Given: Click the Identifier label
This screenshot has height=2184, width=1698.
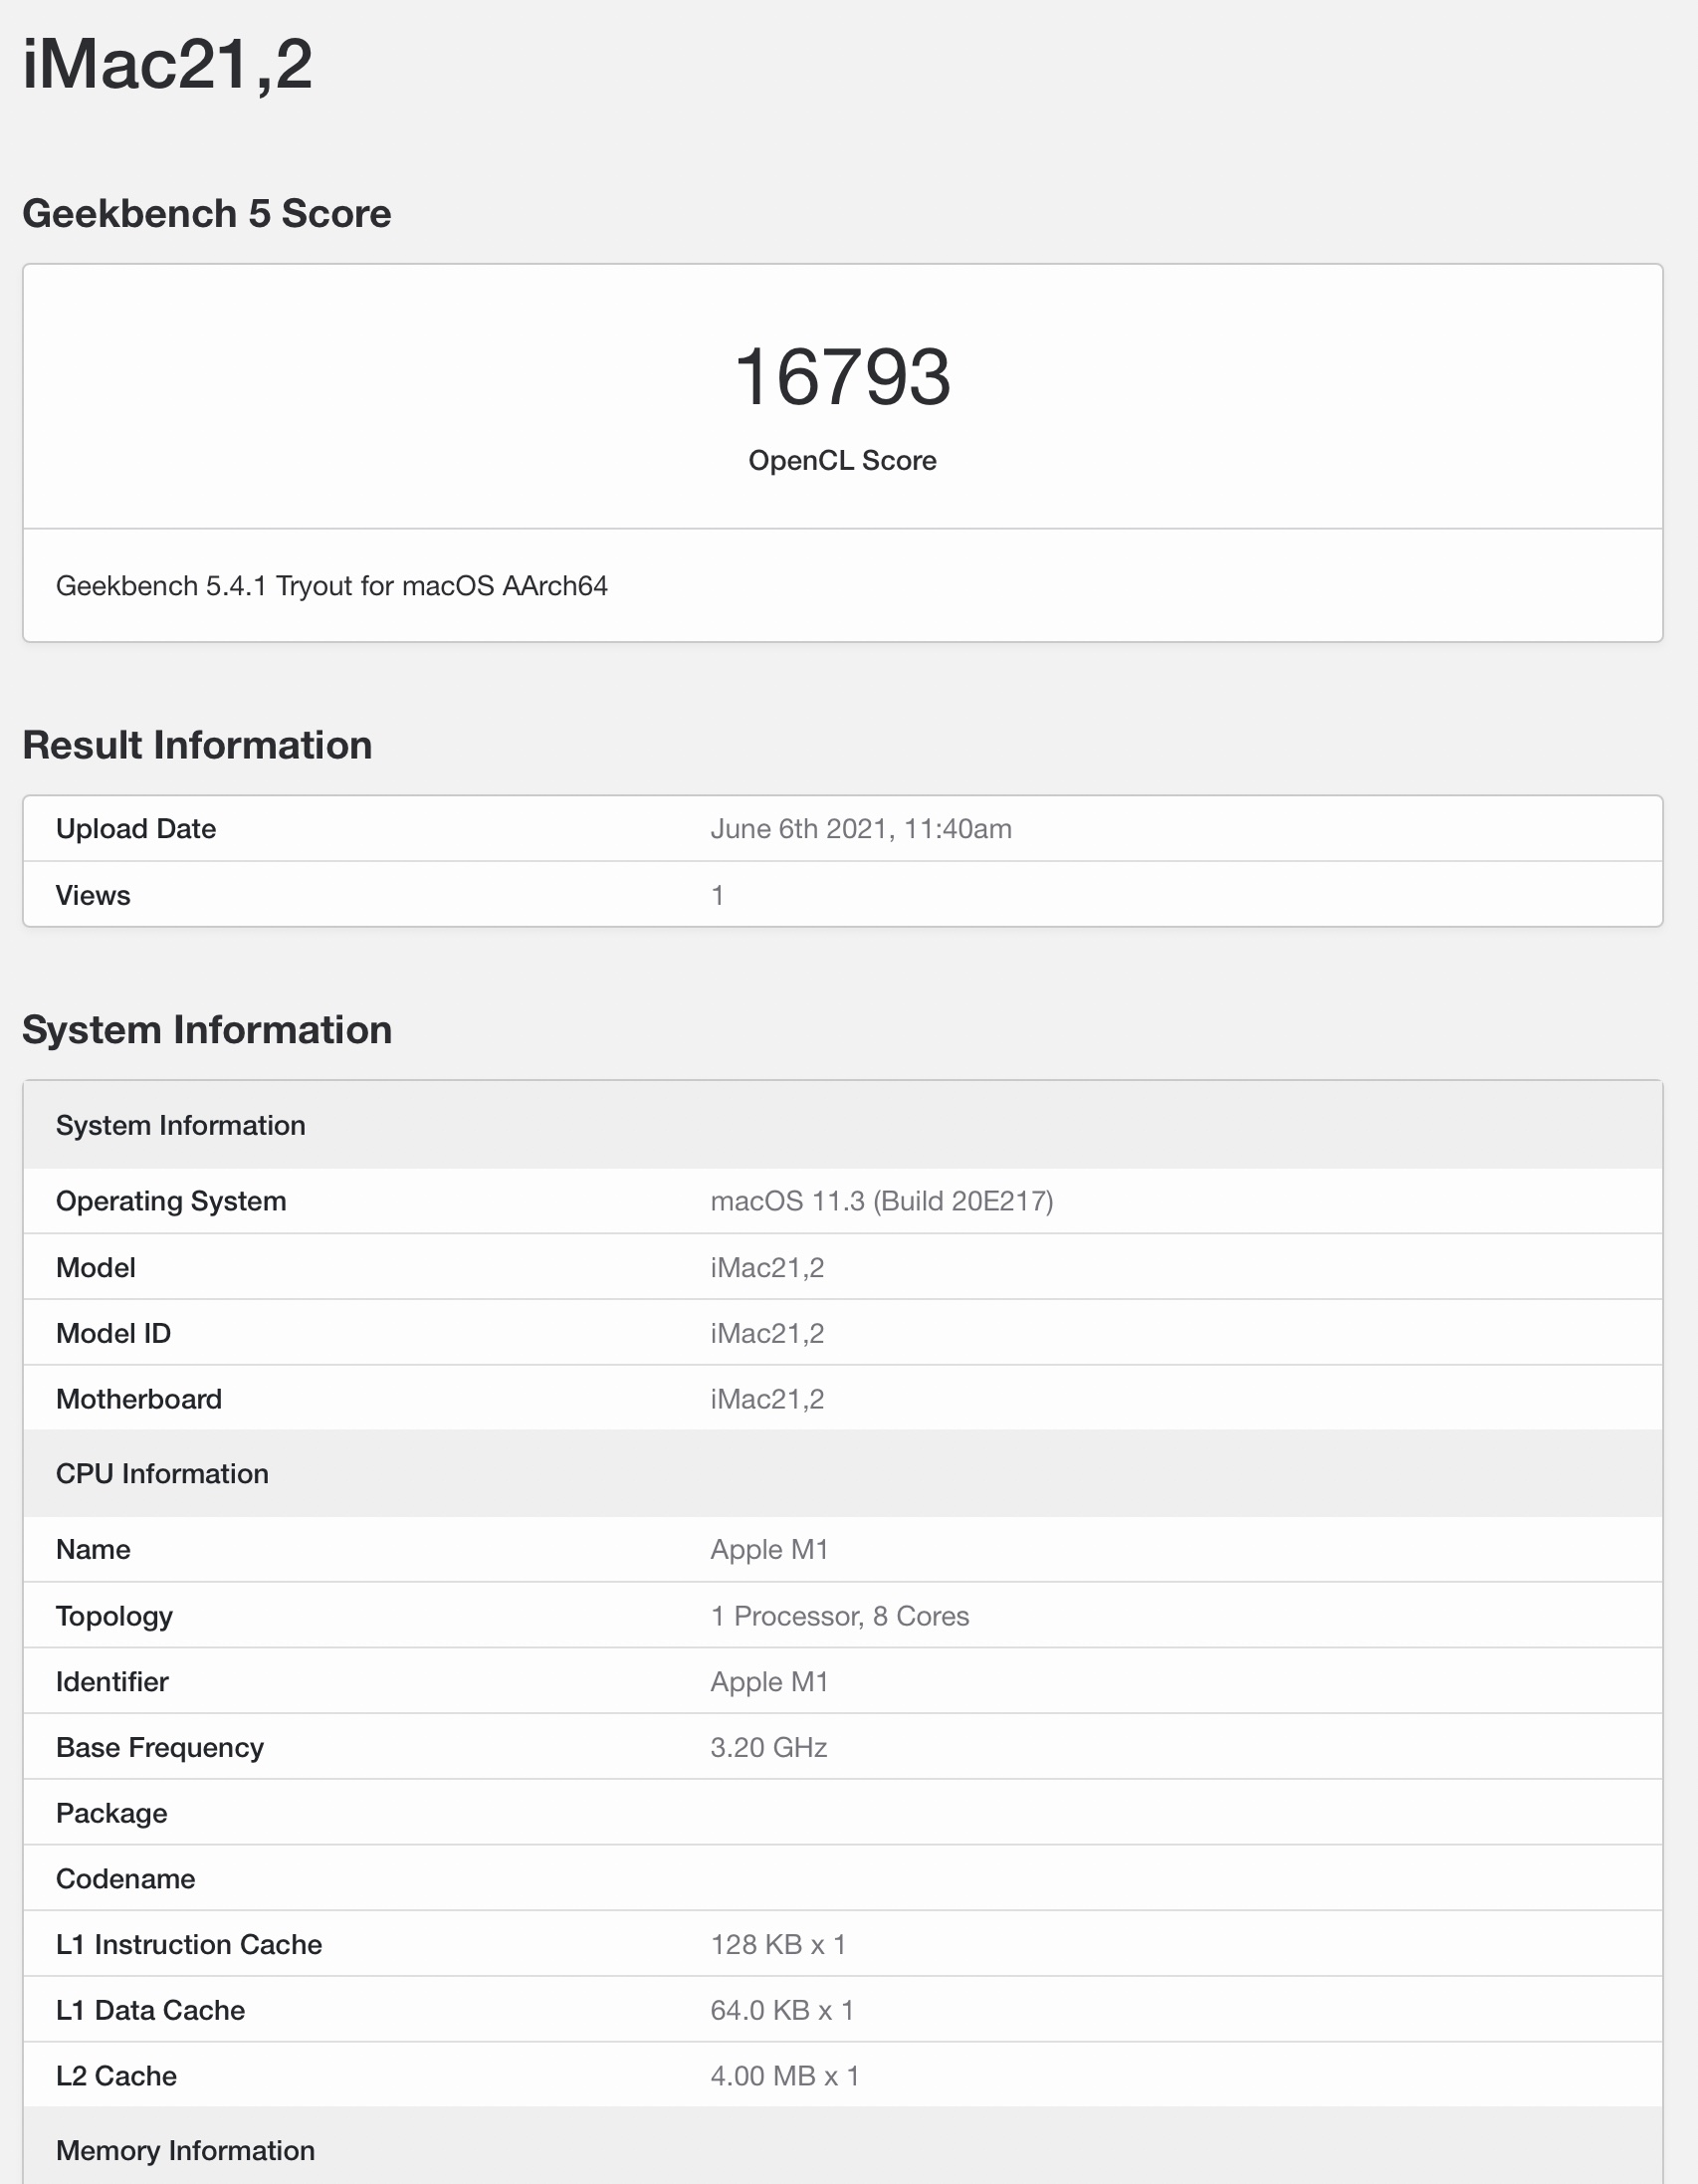Looking at the screenshot, I should click(x=112, y=1682).
